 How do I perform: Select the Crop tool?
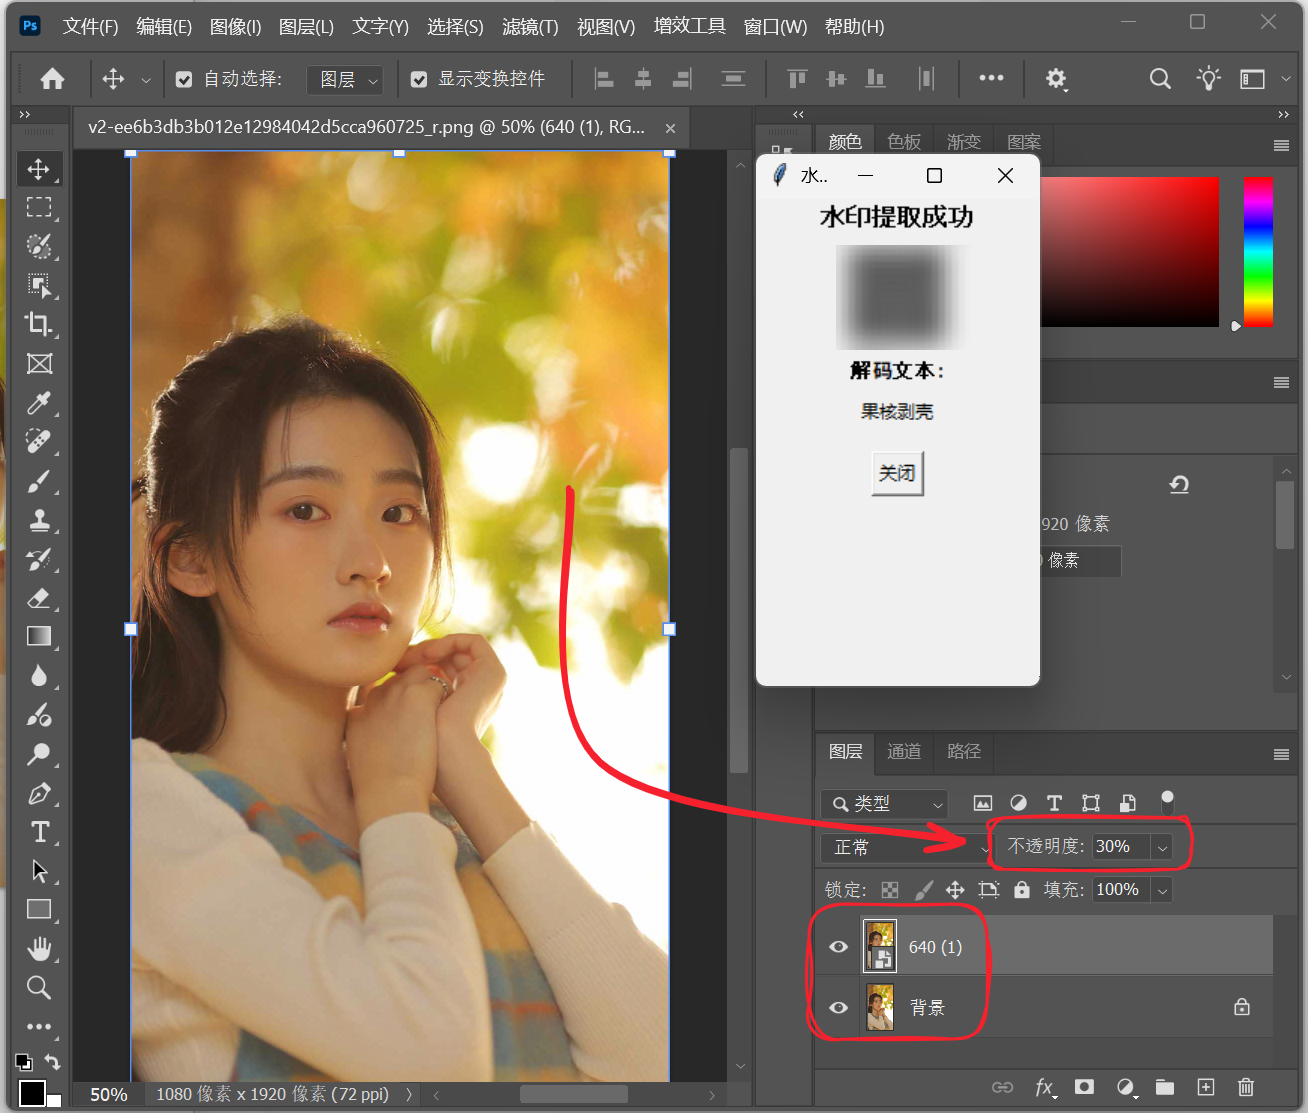(40, 324)
